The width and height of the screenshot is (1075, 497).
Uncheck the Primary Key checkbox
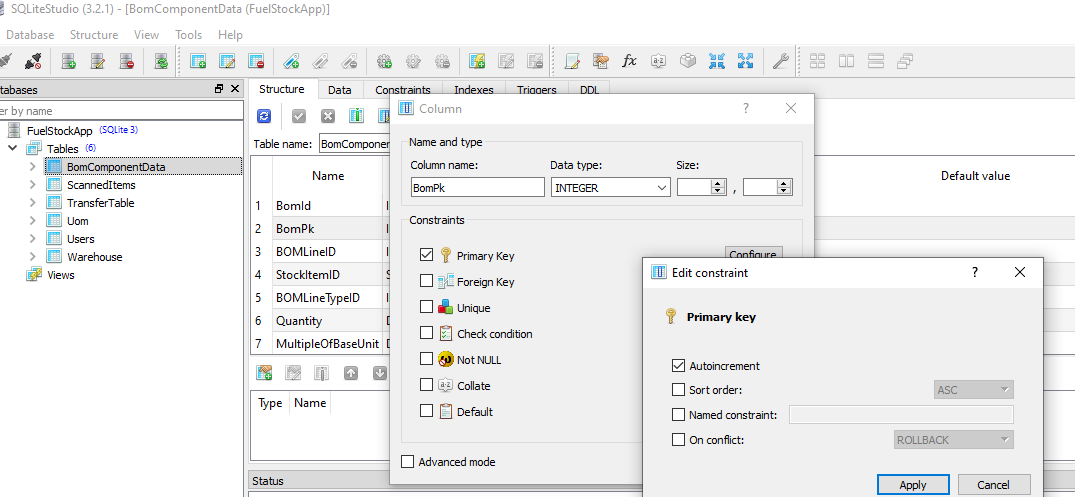426,255
